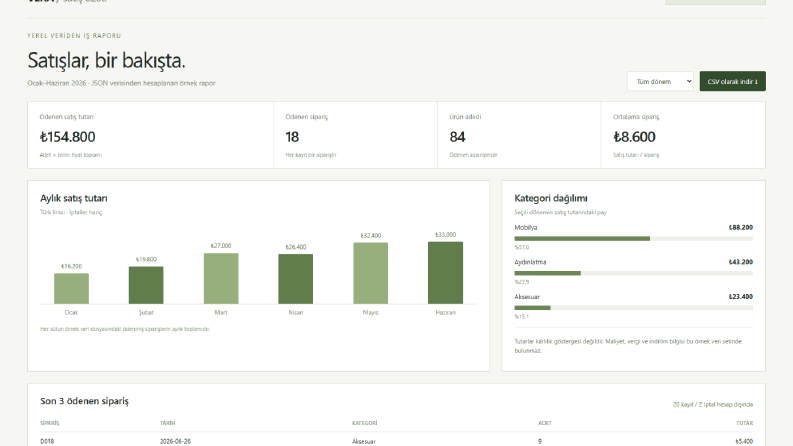793x446 pixels.
Task: Click the Satışlar, bir bakışta. title
Action: (x=106, y=61)
